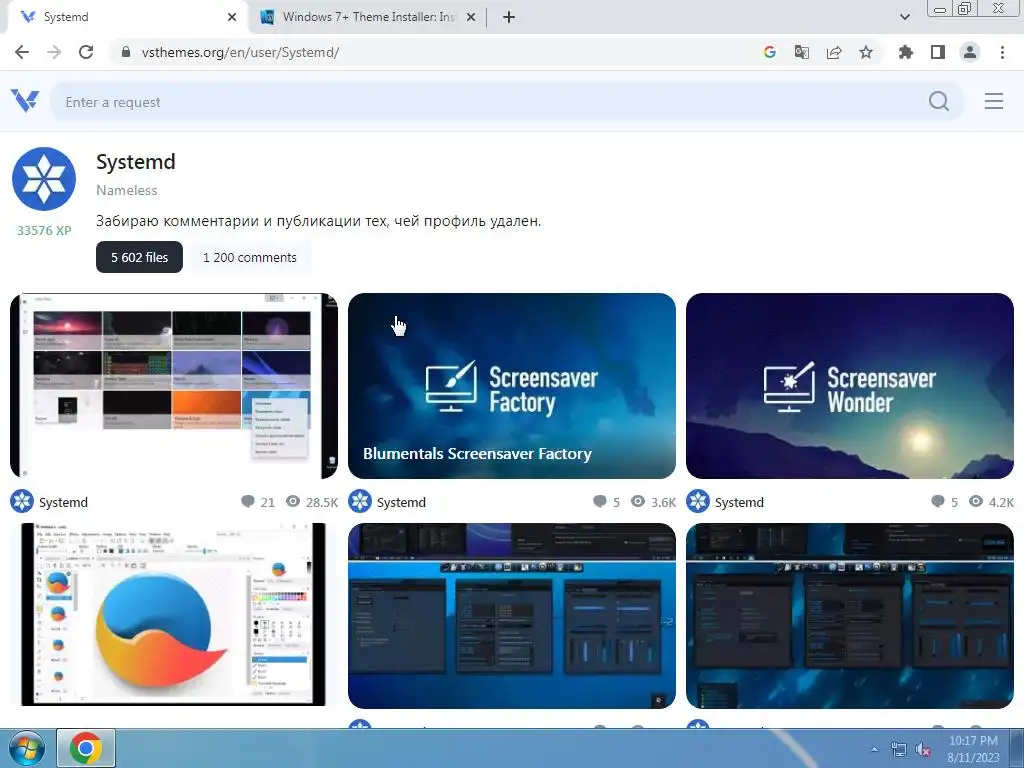Image resolution: width=1024 pixels, height=768 pixels.
Task: Open Google icon in address bar
Action: [x=770, y=52]
